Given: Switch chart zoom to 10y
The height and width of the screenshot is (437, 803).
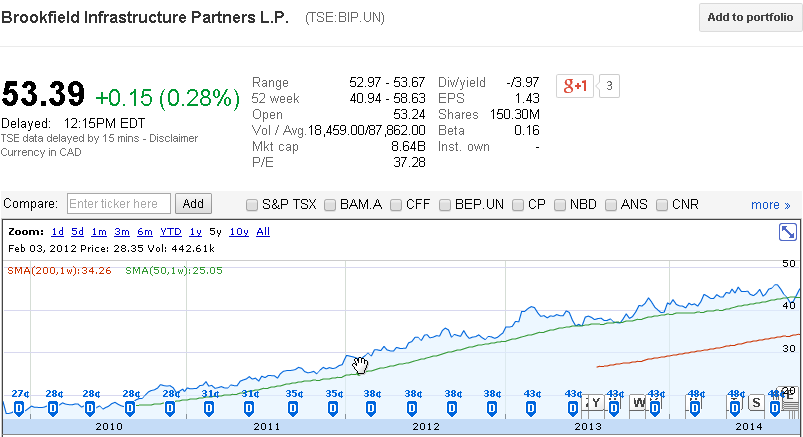Looking at the screenshot, I should coord(239,232).
